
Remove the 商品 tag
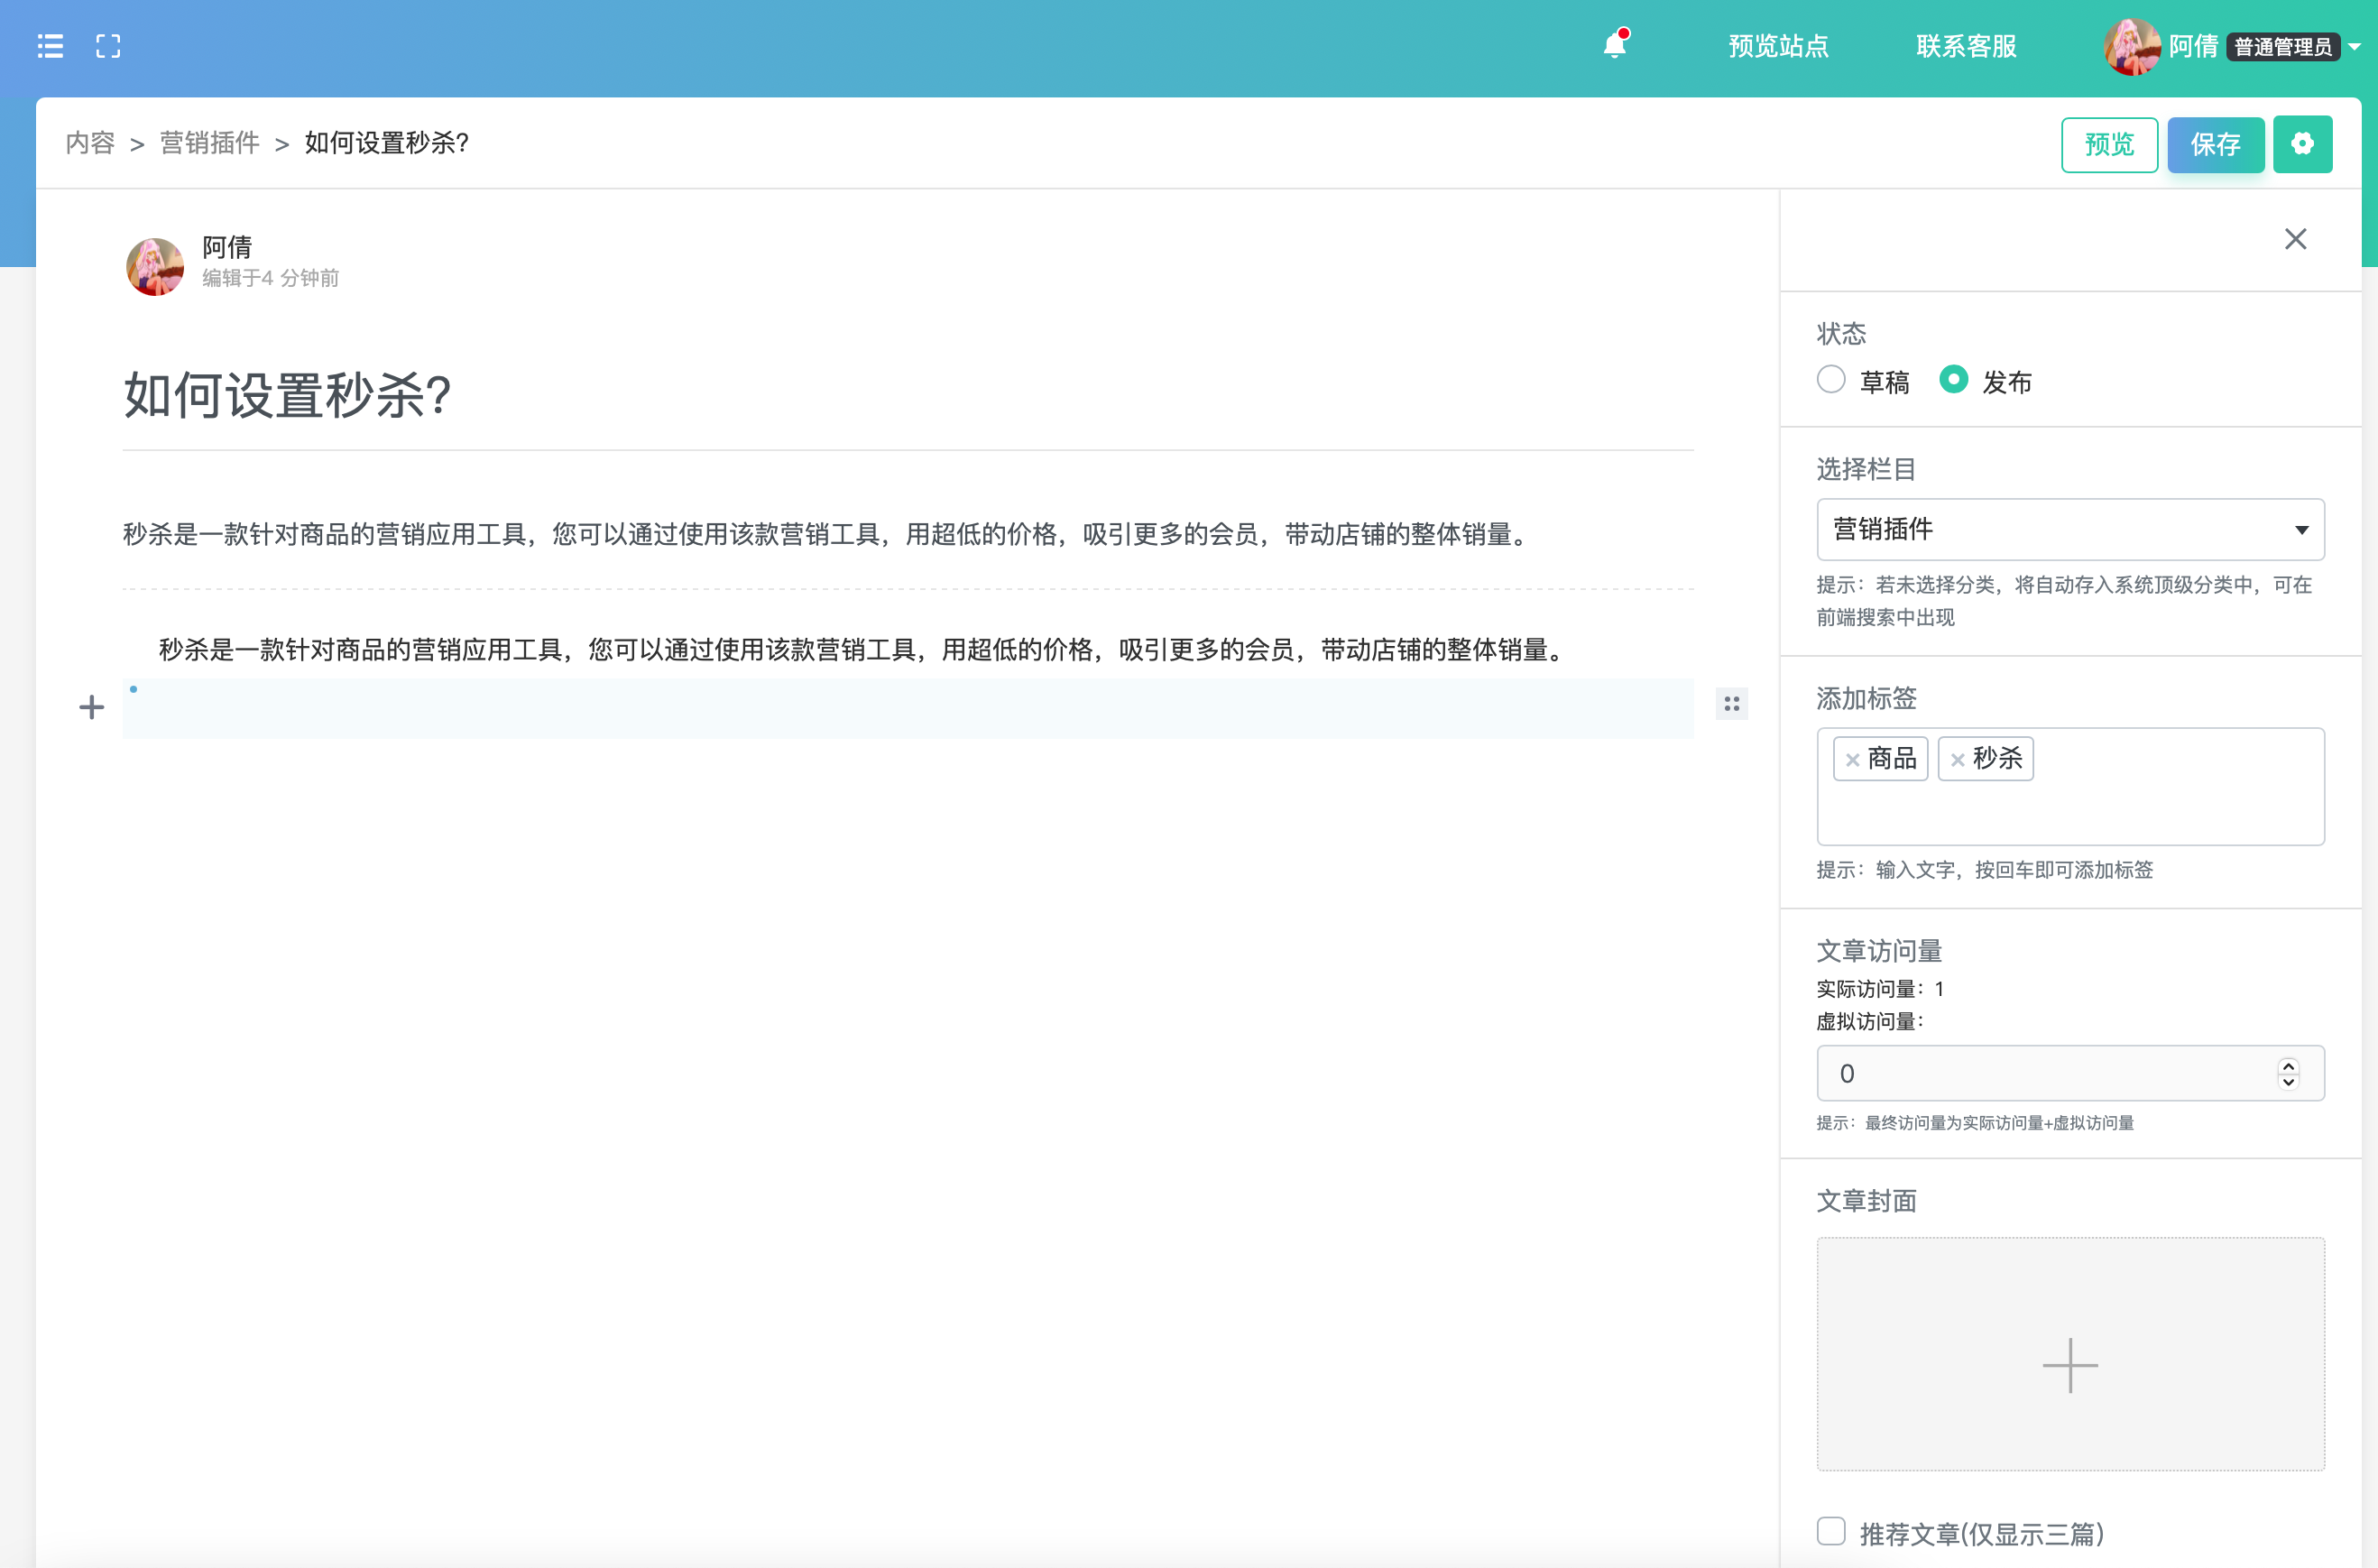[1852, 760]
